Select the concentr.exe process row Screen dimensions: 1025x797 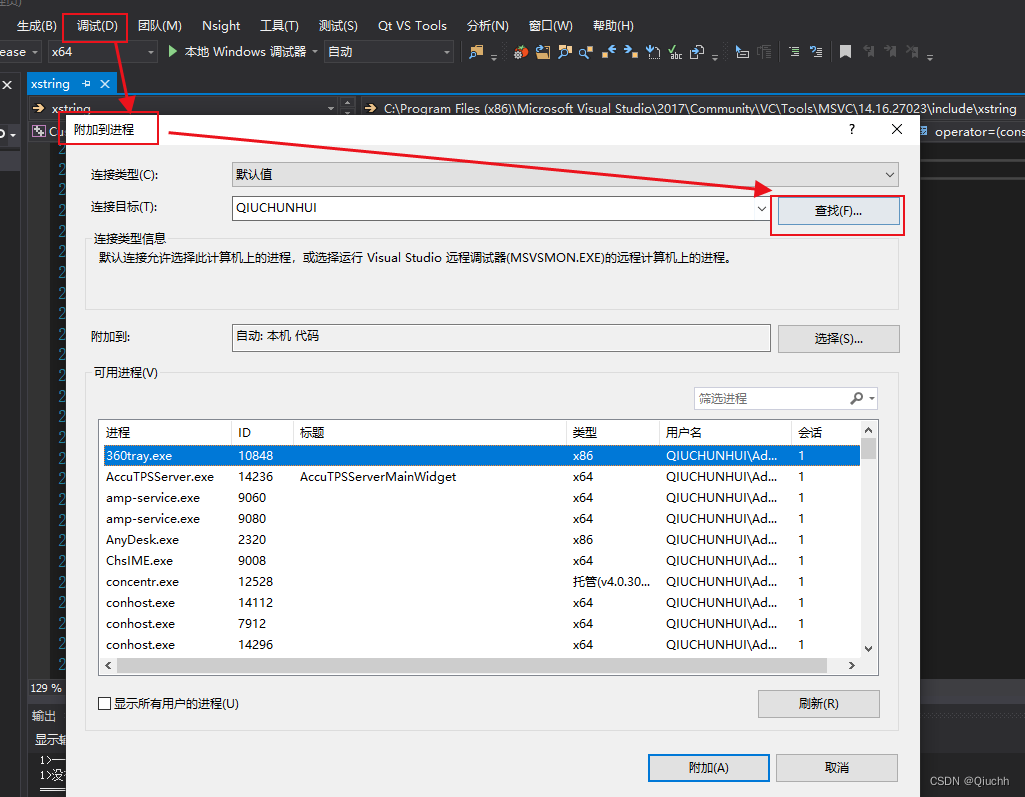click(x=482, y=581)
